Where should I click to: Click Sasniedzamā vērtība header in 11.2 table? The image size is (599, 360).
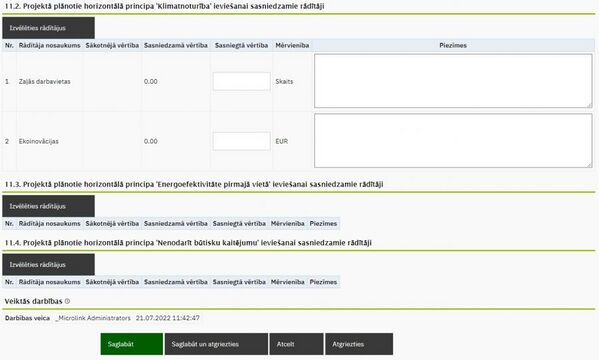(176, 45)
